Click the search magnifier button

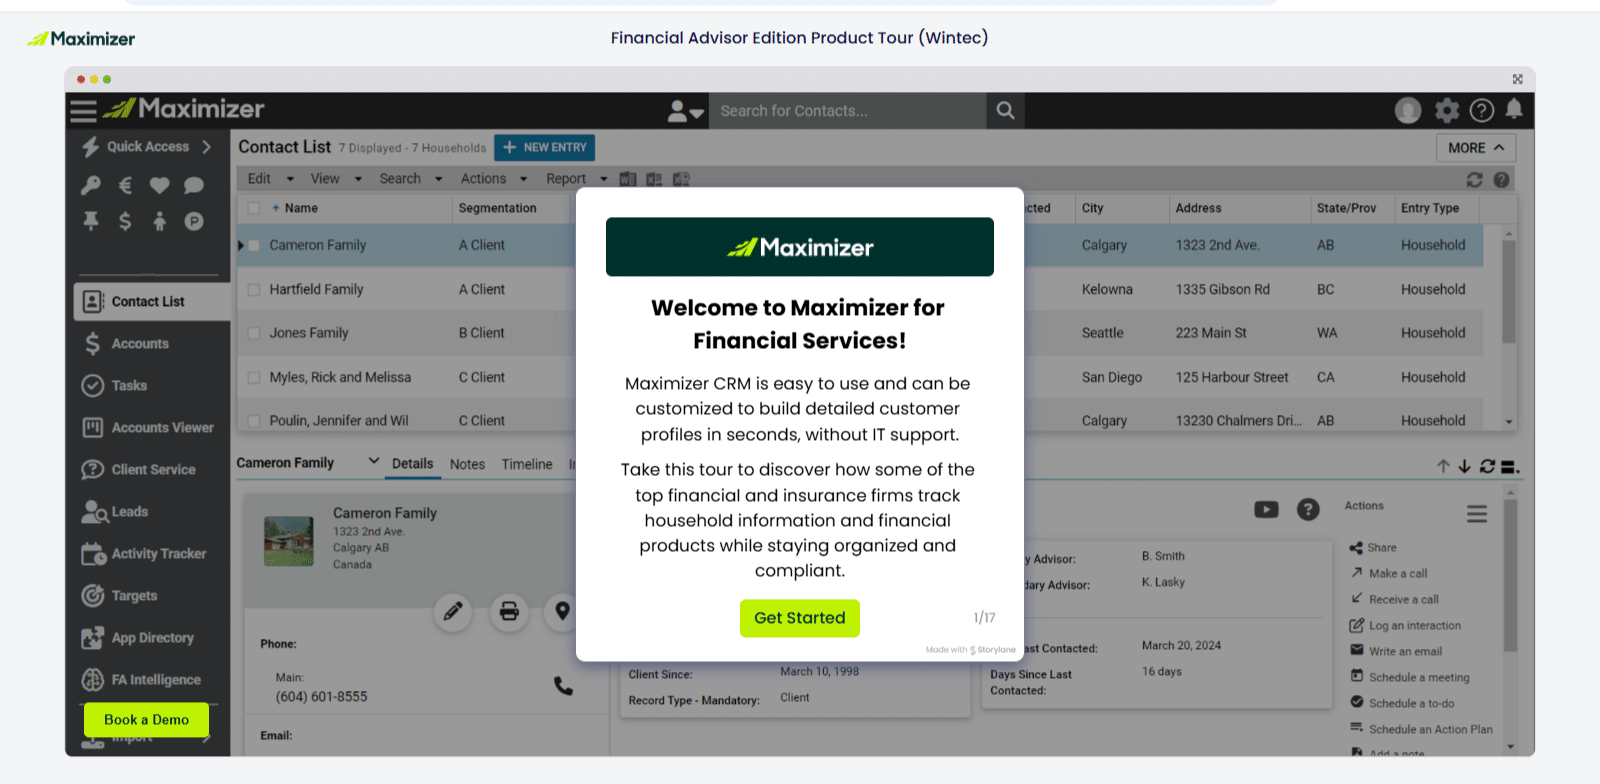[x=1005, y=110]
